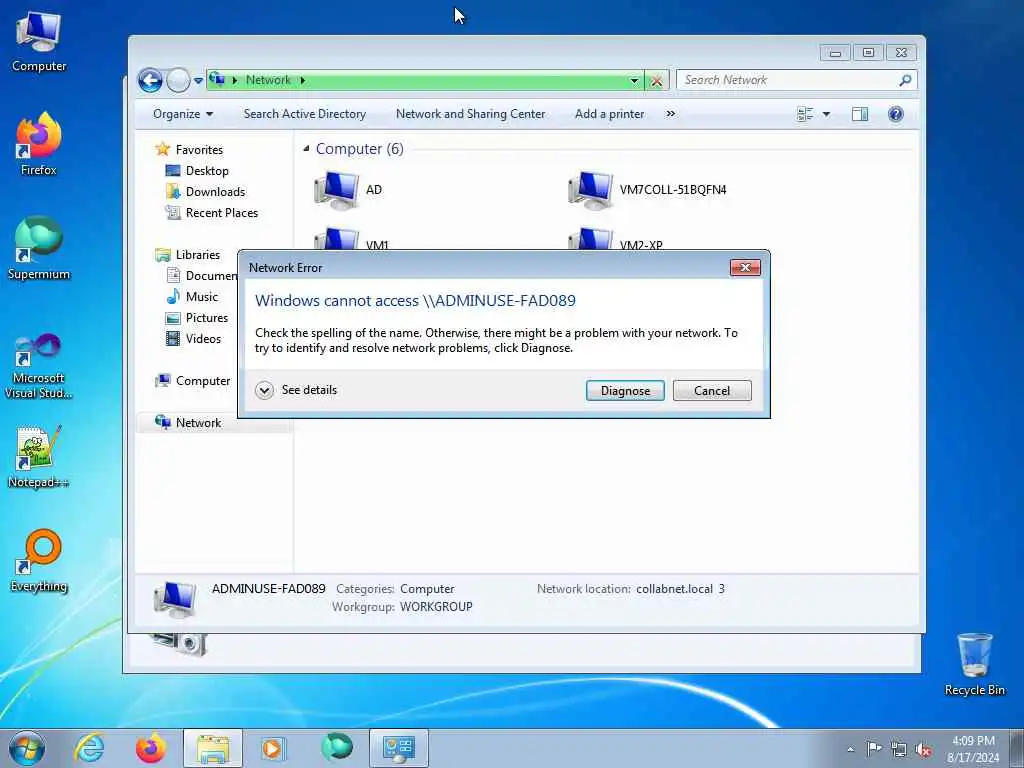
Task: Click Search Active Directory in toolbar
Action: [x=305, y=114]
